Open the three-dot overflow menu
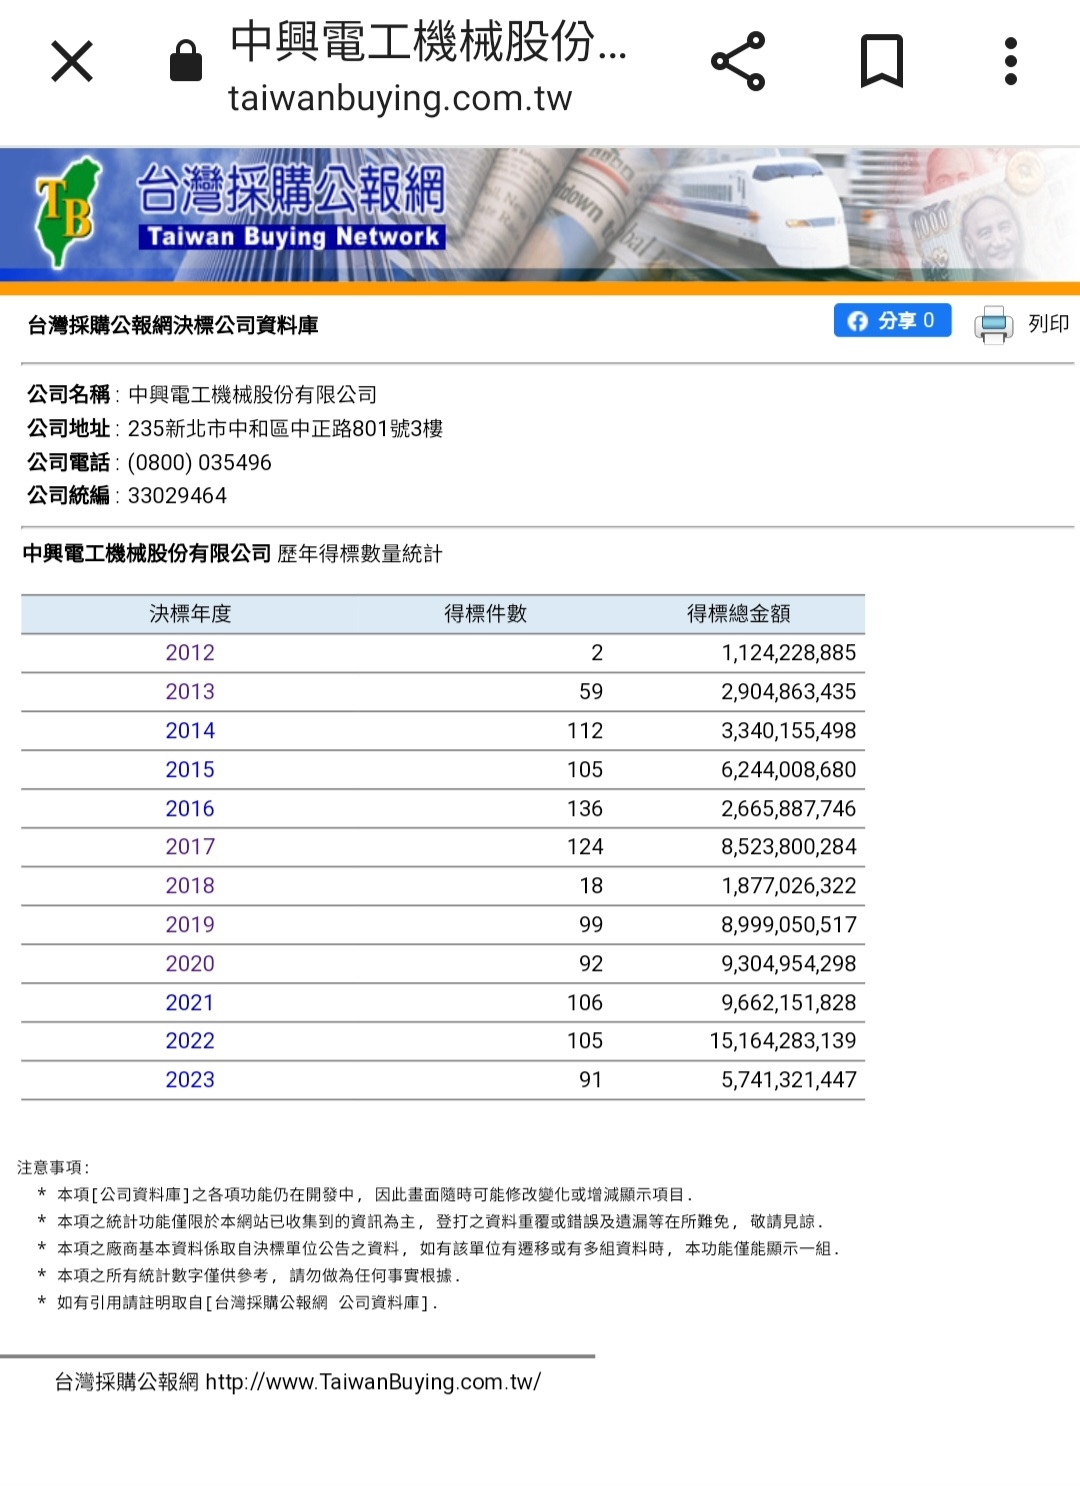The width and height of the screenshot is (1080, 1486). (1011, 62)
